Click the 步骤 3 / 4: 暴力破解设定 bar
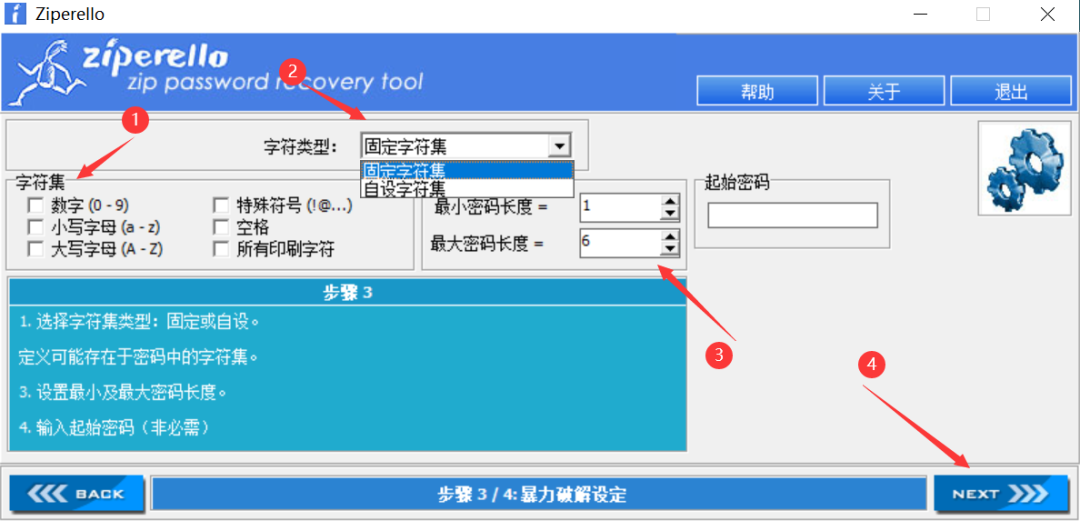This screenshot has height=521, width=1080. [539, 493]
